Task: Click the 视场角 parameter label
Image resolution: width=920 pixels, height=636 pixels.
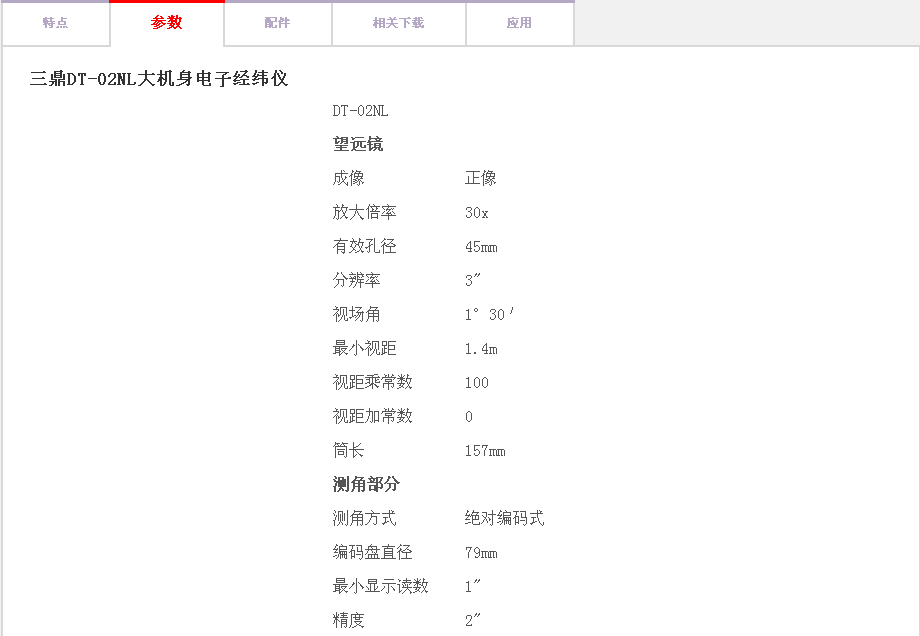Action: (357, 314)
